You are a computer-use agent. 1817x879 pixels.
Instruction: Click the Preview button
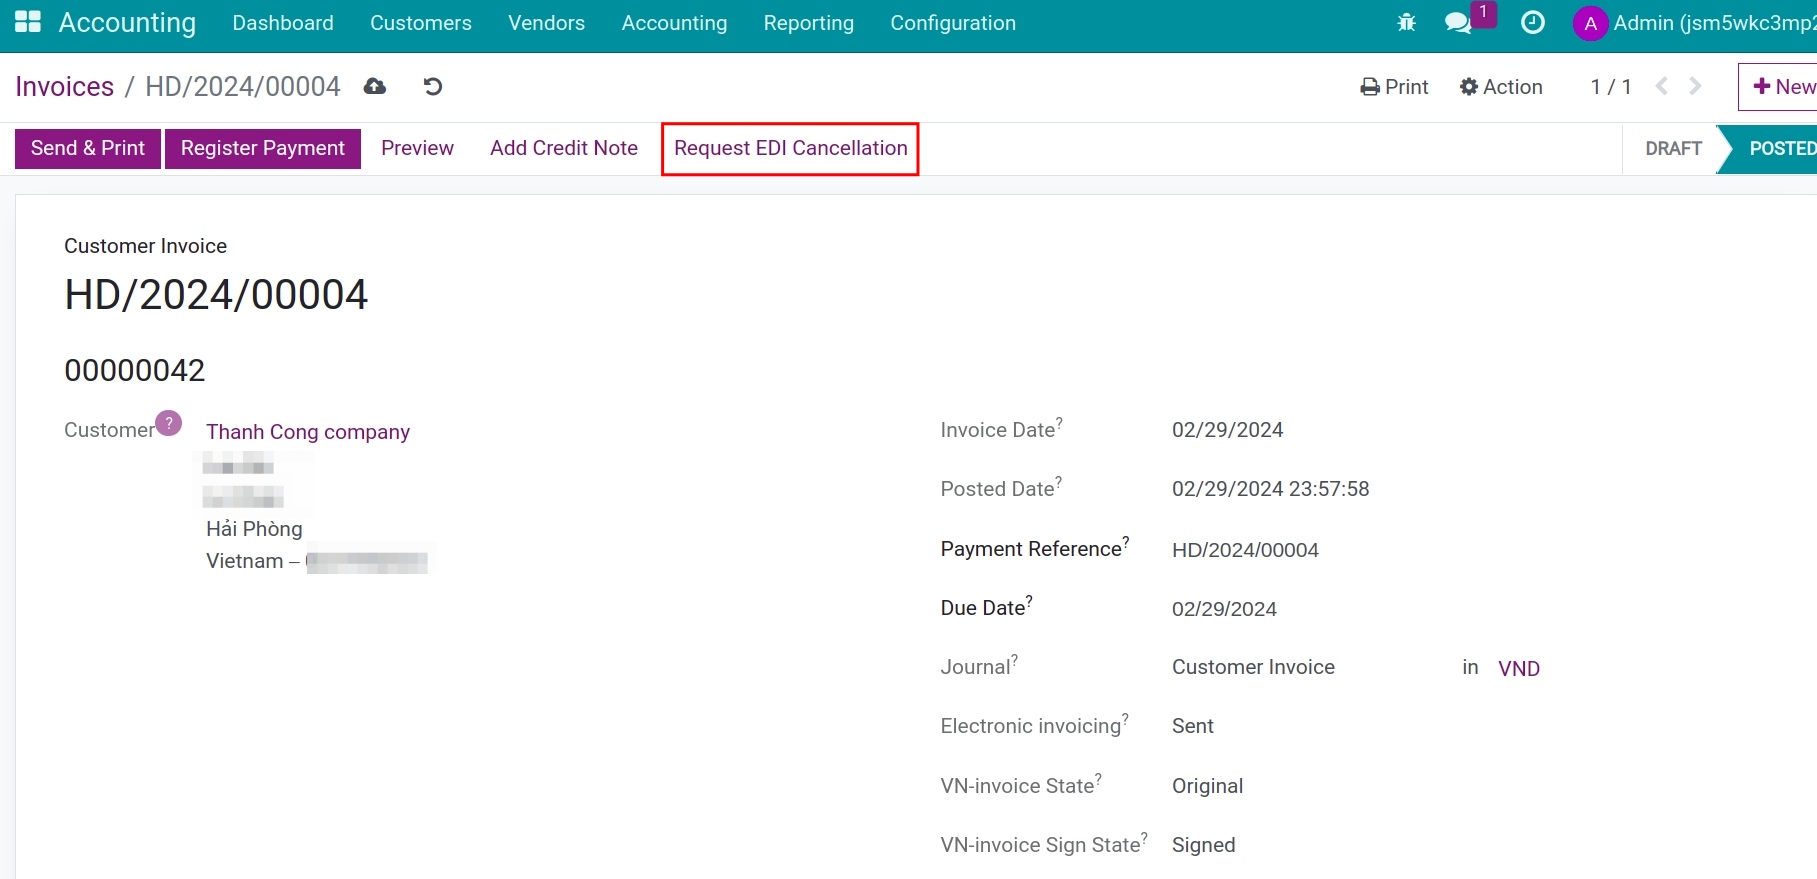coord(417,148)
